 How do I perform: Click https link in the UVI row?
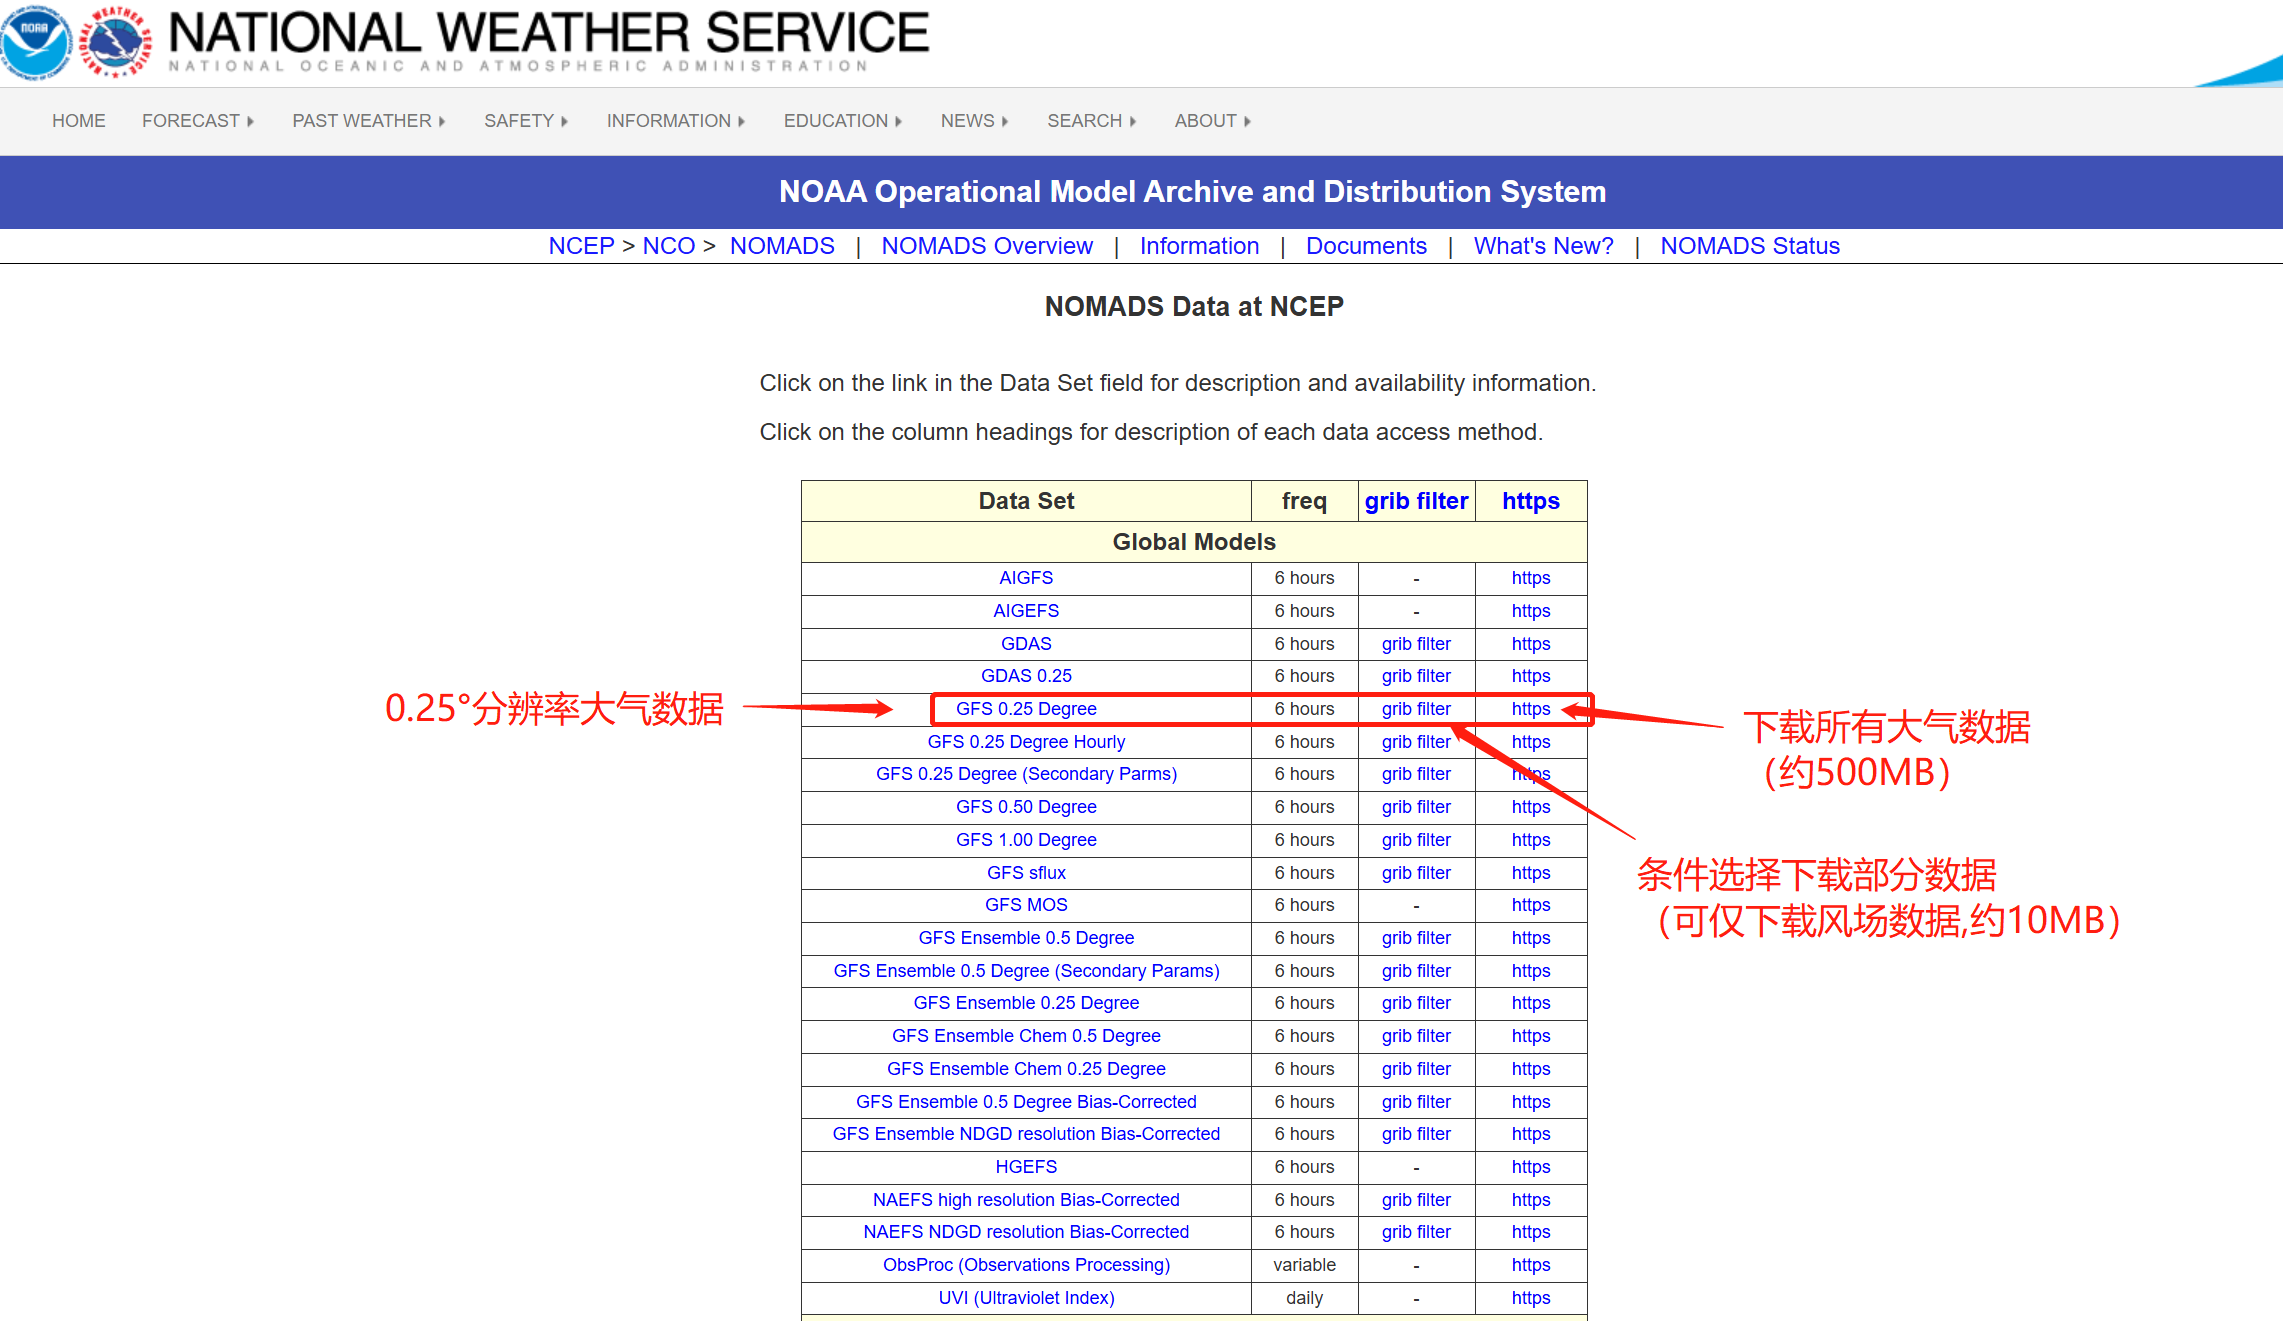point(1531,1298)
